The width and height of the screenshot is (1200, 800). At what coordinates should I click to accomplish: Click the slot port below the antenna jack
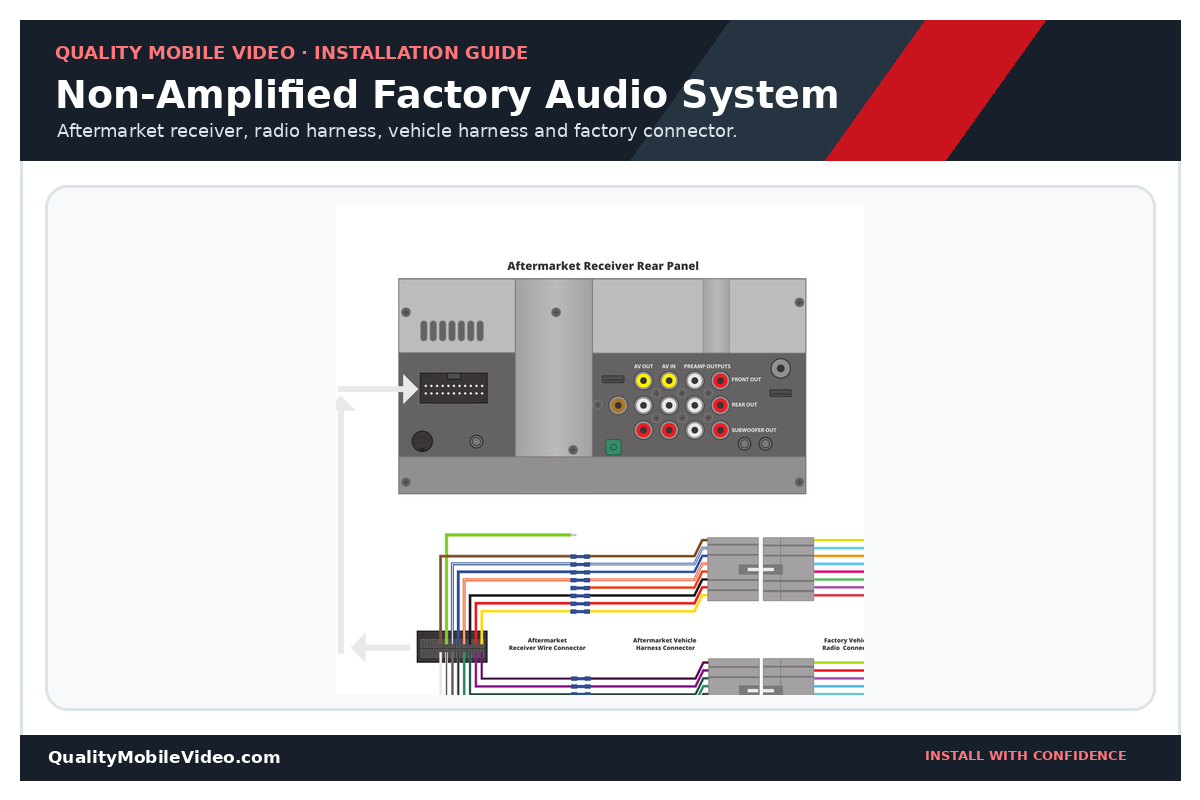781,393
